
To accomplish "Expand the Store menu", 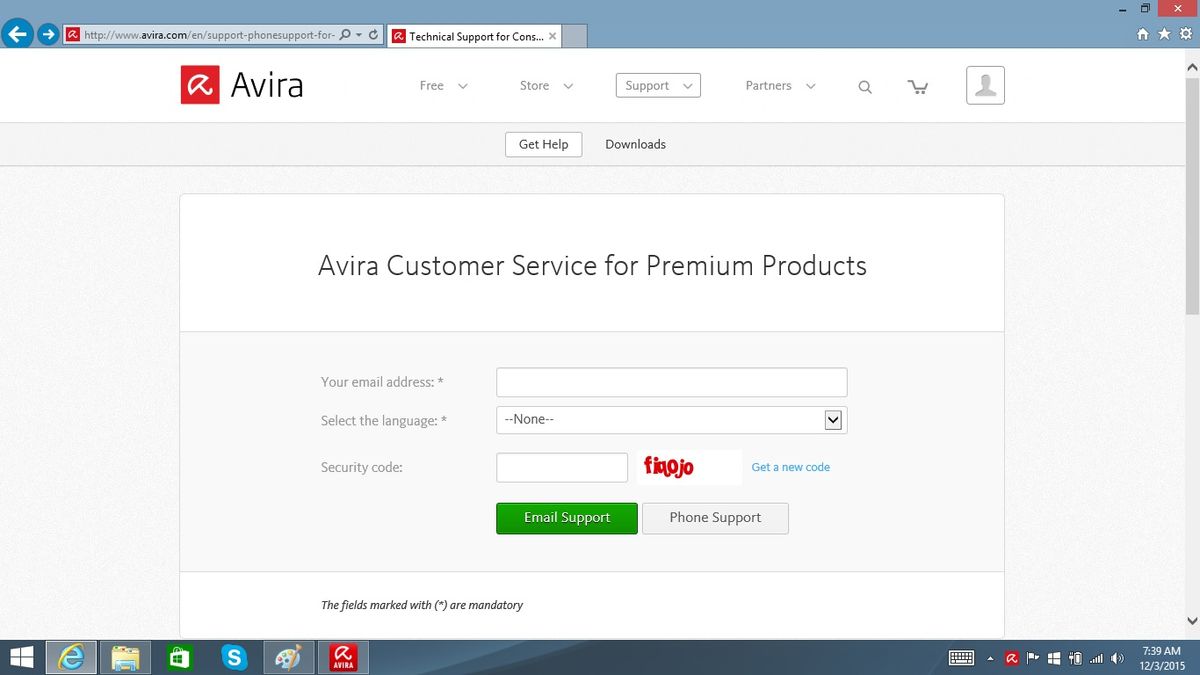I will tap(546, 86).
